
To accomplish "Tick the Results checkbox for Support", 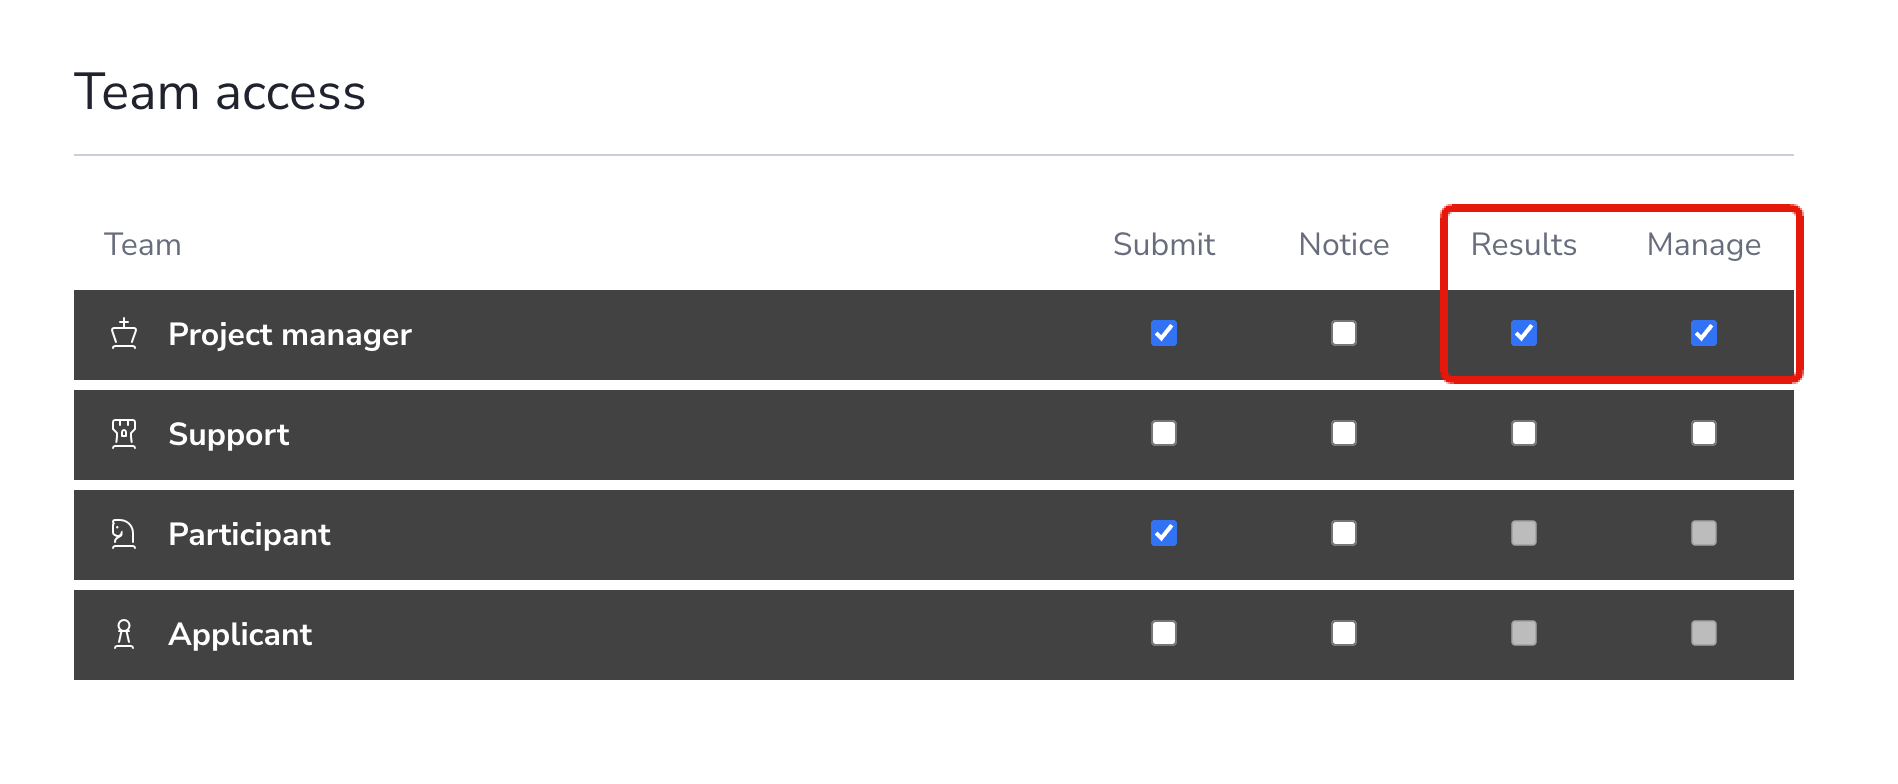I will click(x=1524, y=433).
